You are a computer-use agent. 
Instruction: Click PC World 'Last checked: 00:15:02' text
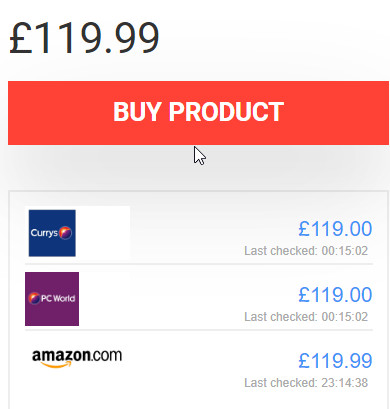click(x=306, y=317)
